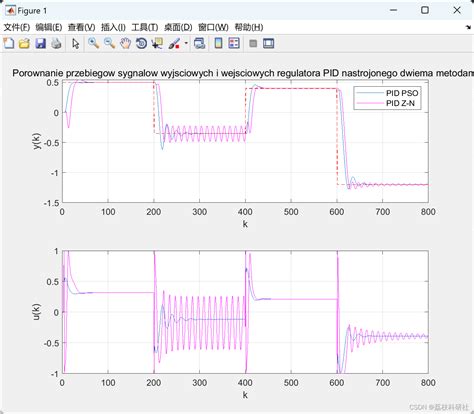Click the Show Plot Tools and dock icon

pyautogui.click(x=268, y=43)
